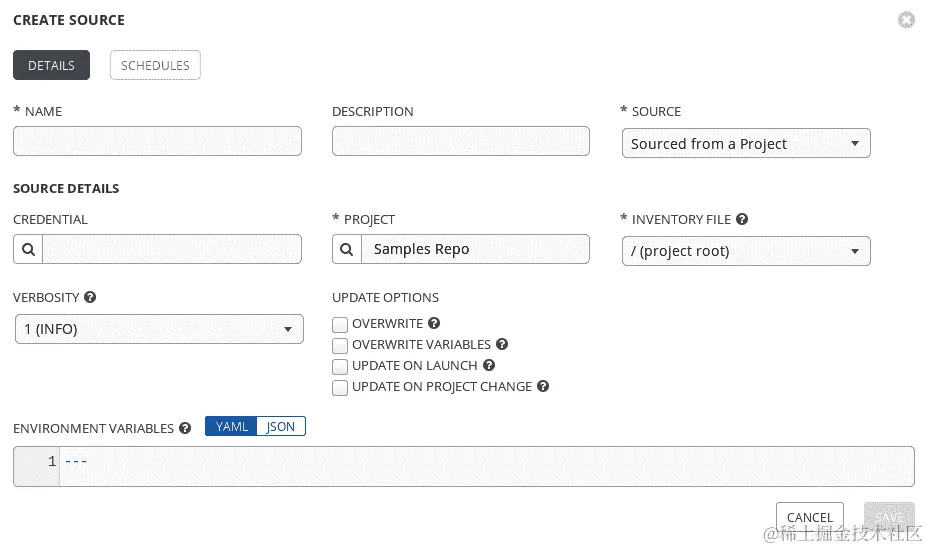Image resolution: width=929 pixels, height=550 pixels.
Task: Show help for the Overwrite option
Action: pos(434,324)
